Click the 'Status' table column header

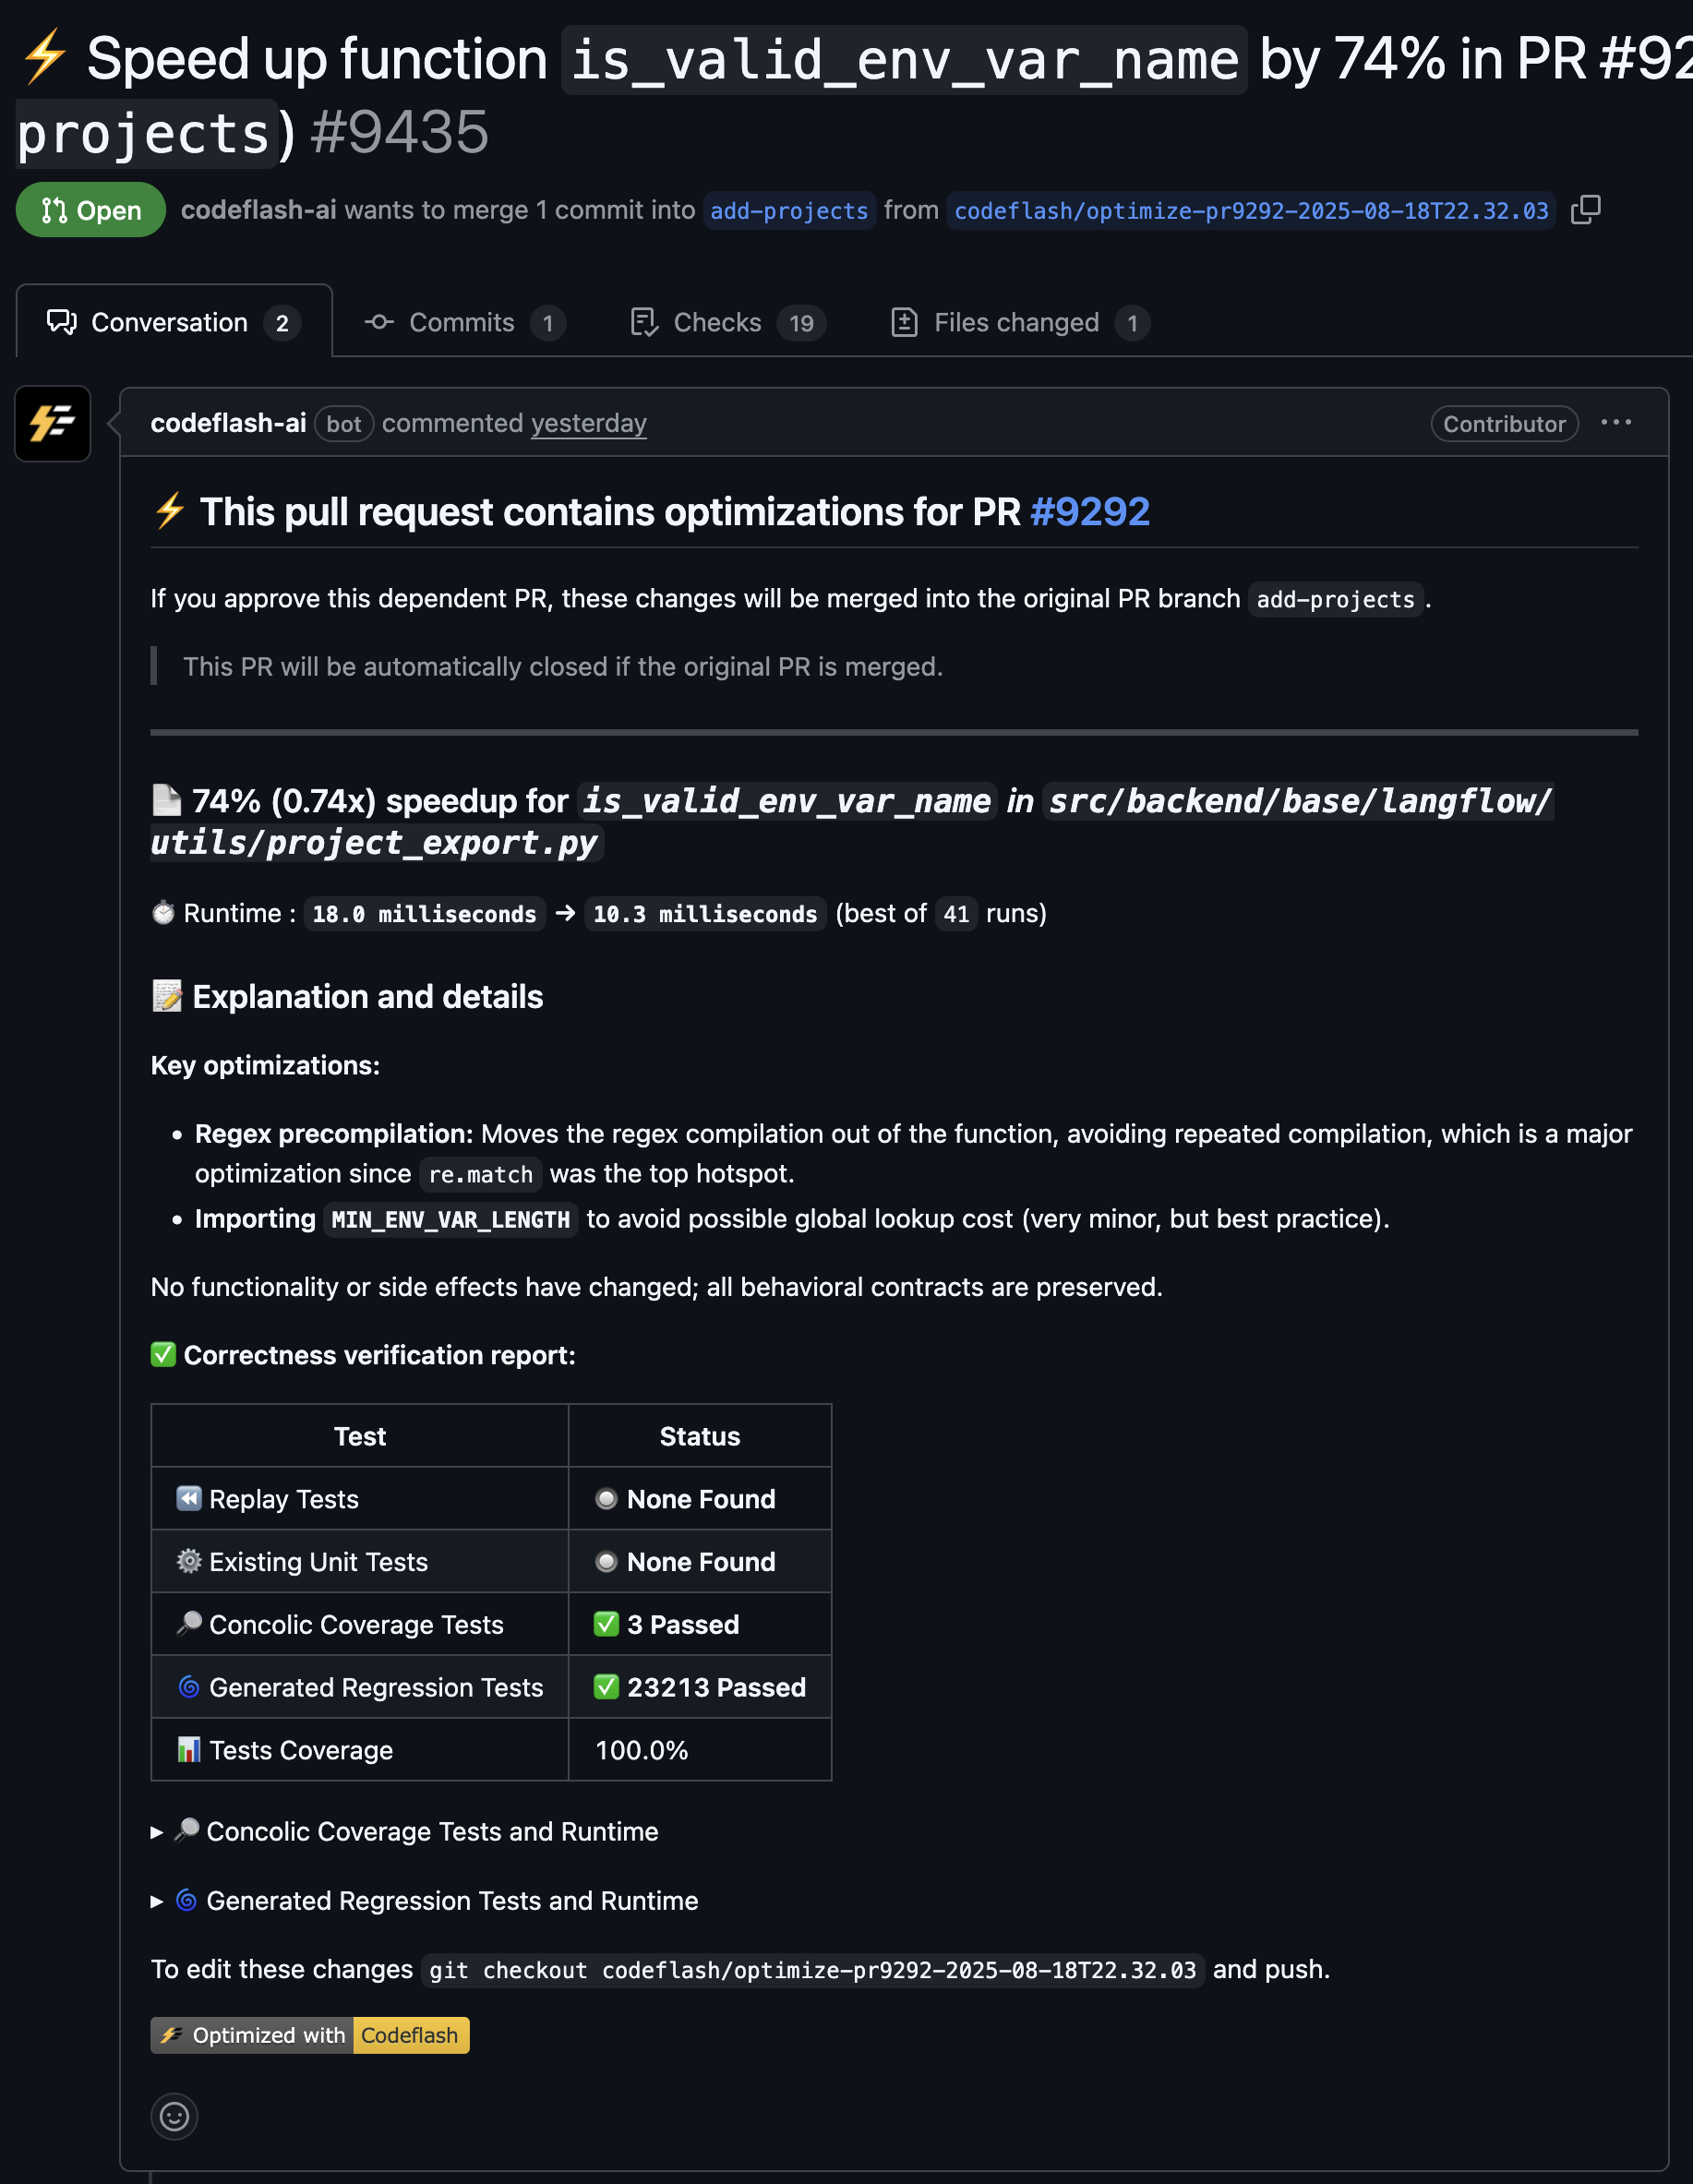(700, 1436)
